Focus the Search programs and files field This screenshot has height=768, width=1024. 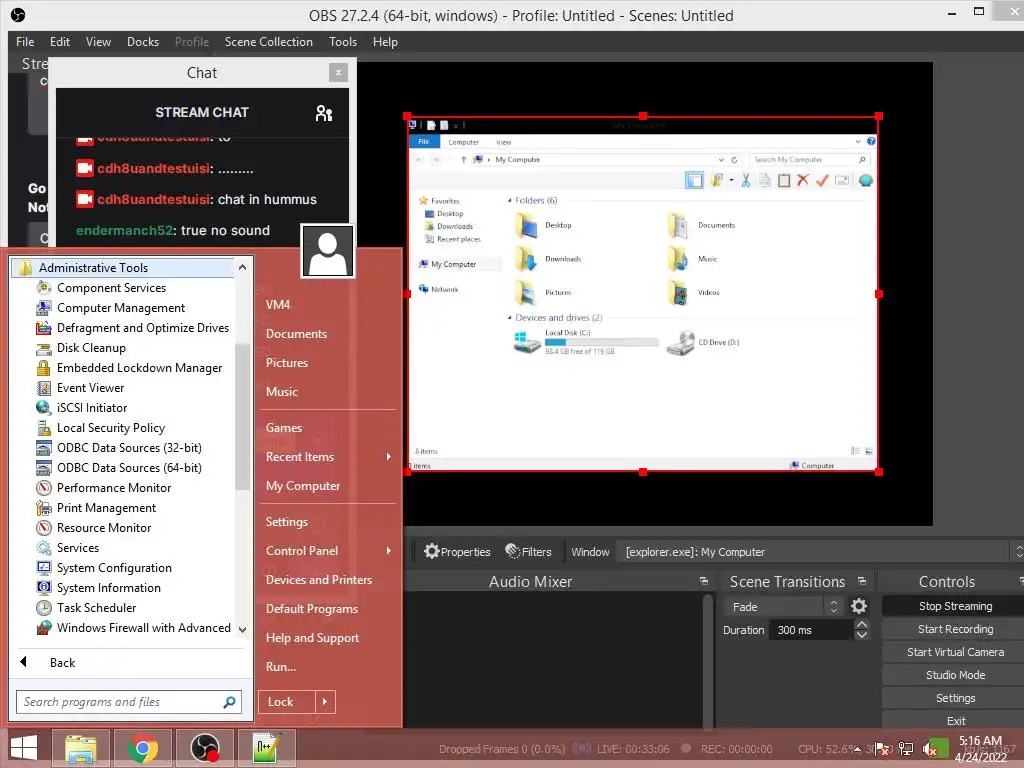click(x=129, y=702)
